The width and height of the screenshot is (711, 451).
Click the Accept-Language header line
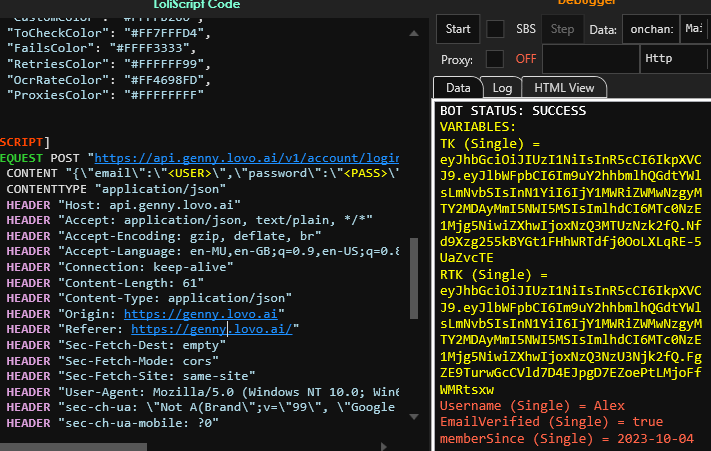[x=203, y=252]
